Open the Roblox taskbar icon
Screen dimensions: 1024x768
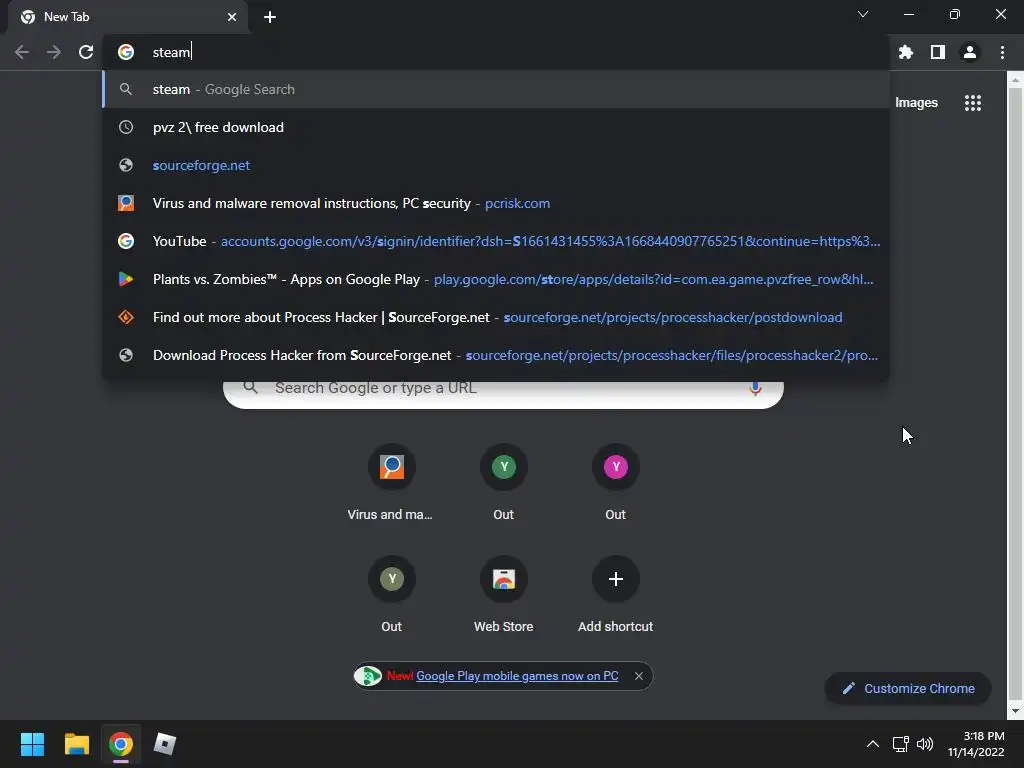point(165,744)
